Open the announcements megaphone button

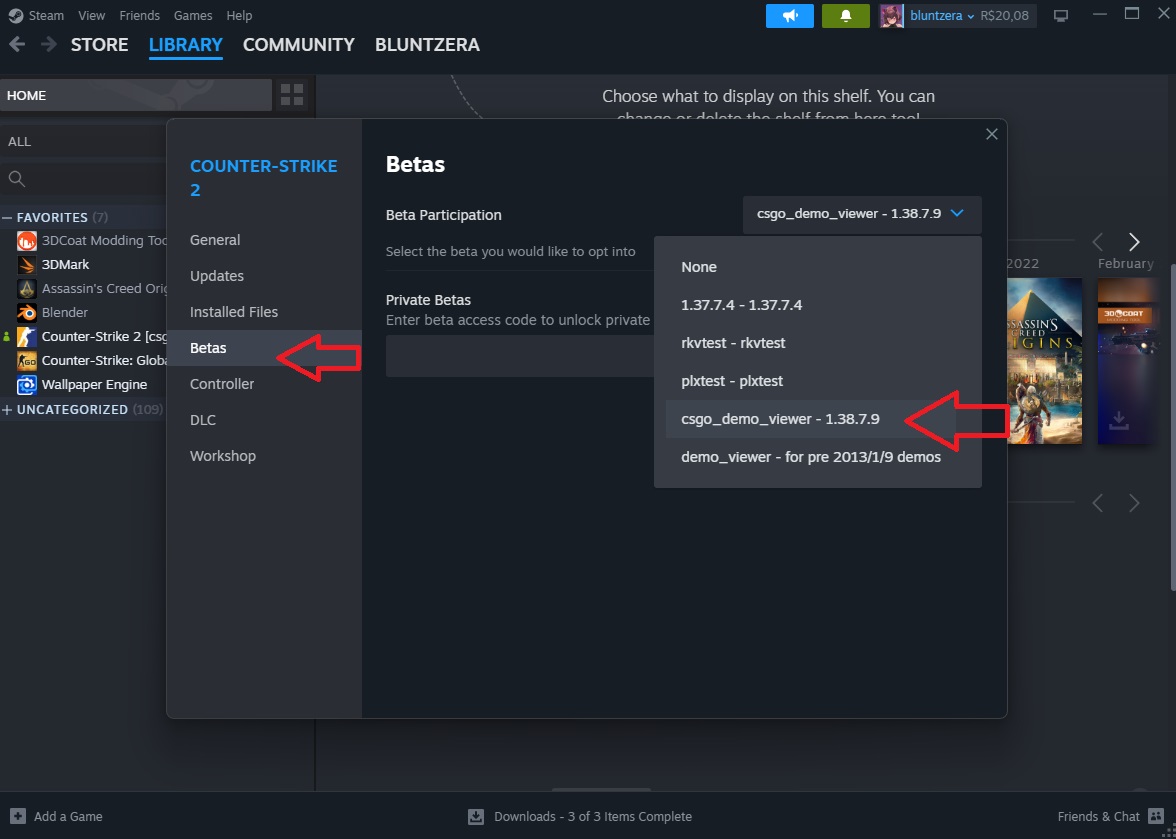(x=790, y=16)
